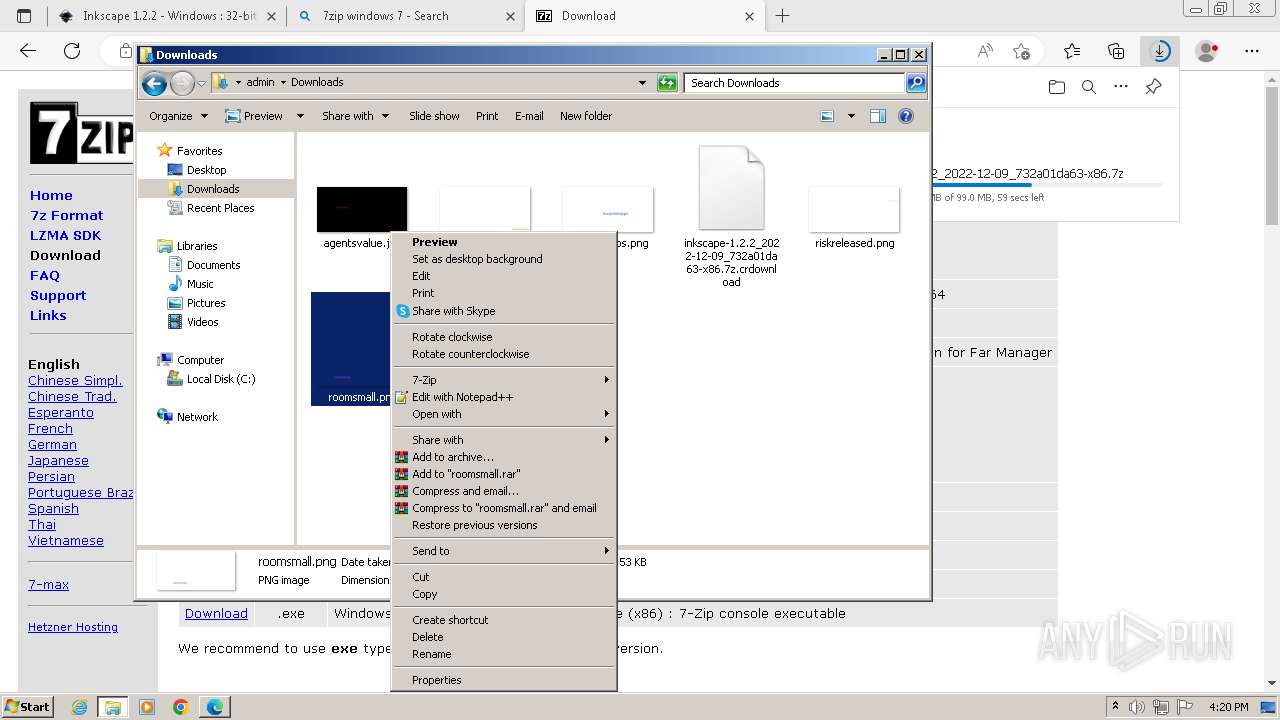Viewport: 1280px width, 720px height.
Task: Expand the address bar history dropdown
Action: [x=642, y=83]
